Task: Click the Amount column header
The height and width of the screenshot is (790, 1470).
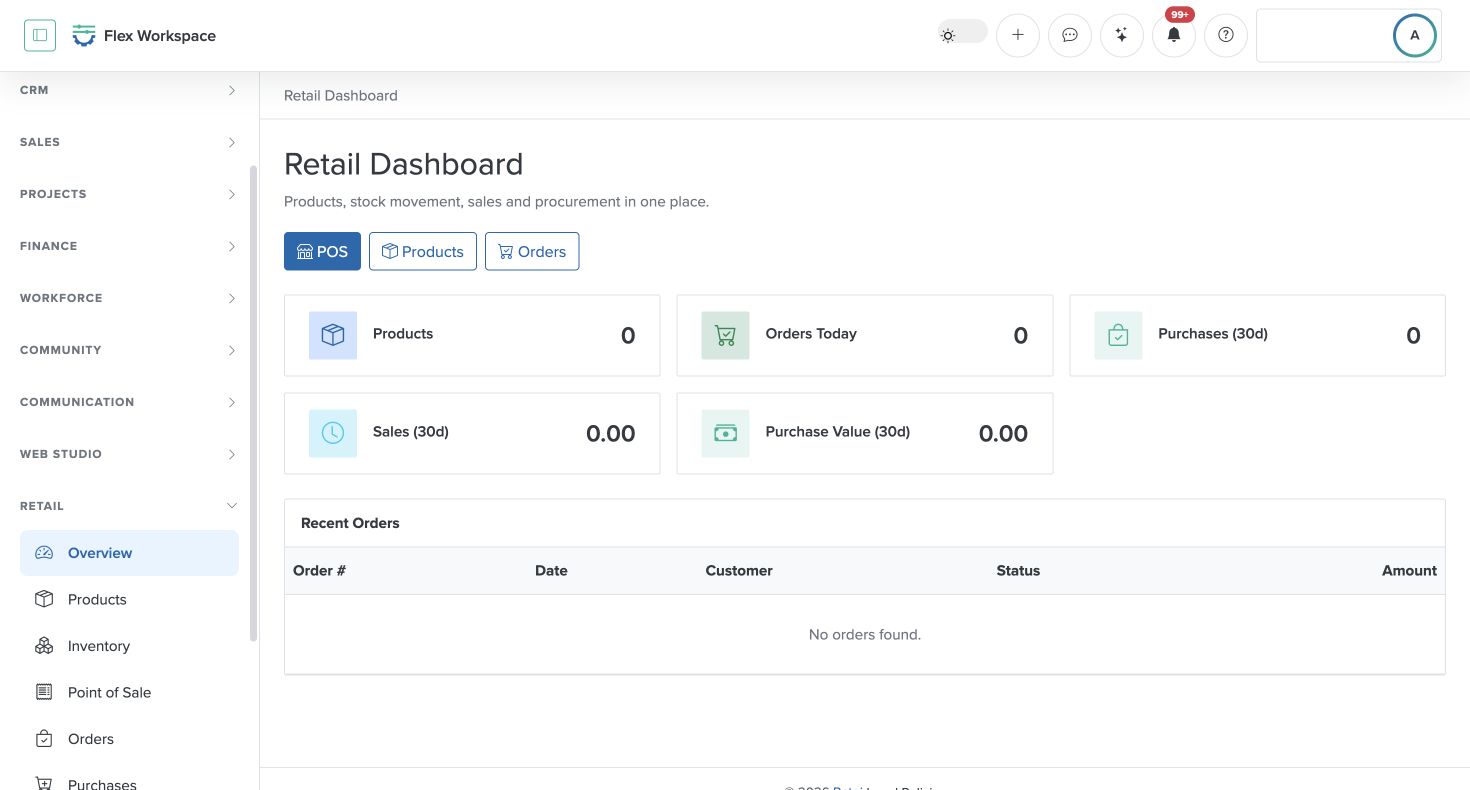Action: click(1409, 571)
